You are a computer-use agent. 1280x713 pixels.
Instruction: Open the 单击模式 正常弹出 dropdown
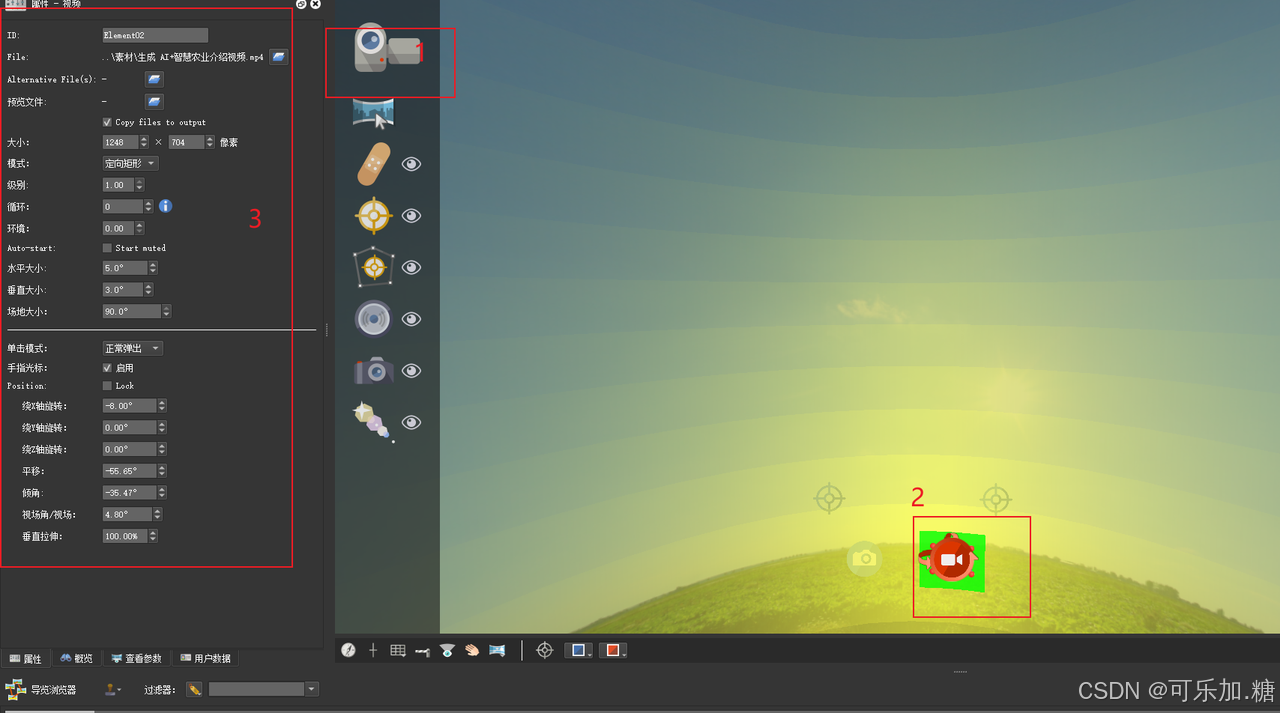tap(133, 348)
